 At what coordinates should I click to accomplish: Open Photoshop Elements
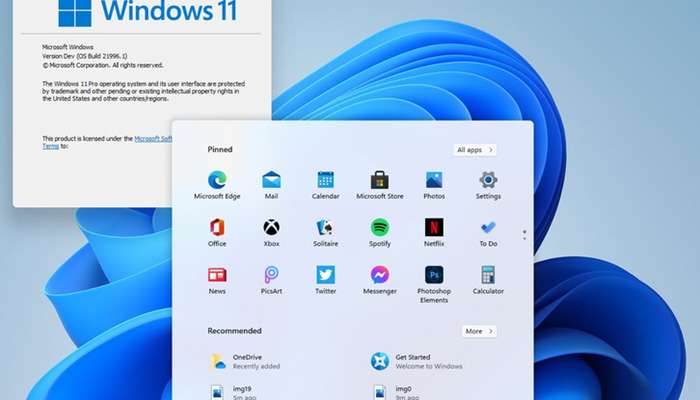(434, 284)
